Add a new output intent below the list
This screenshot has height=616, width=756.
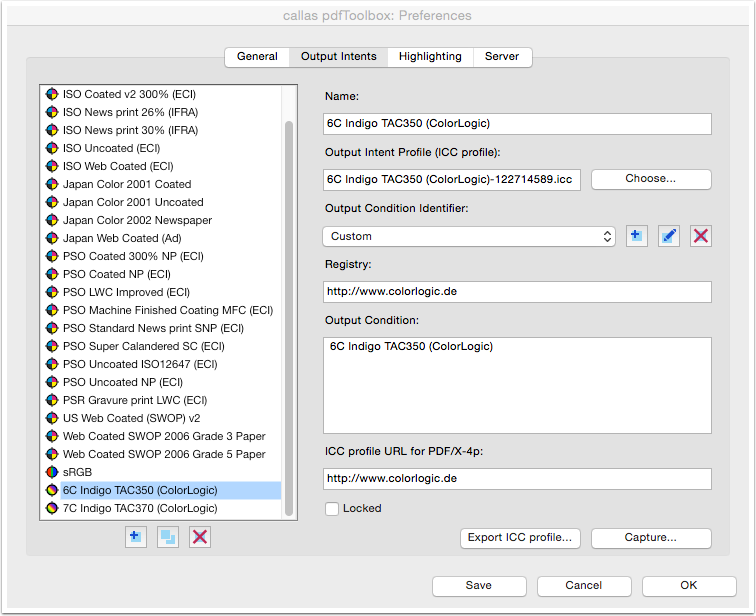[x=135, y=536]
